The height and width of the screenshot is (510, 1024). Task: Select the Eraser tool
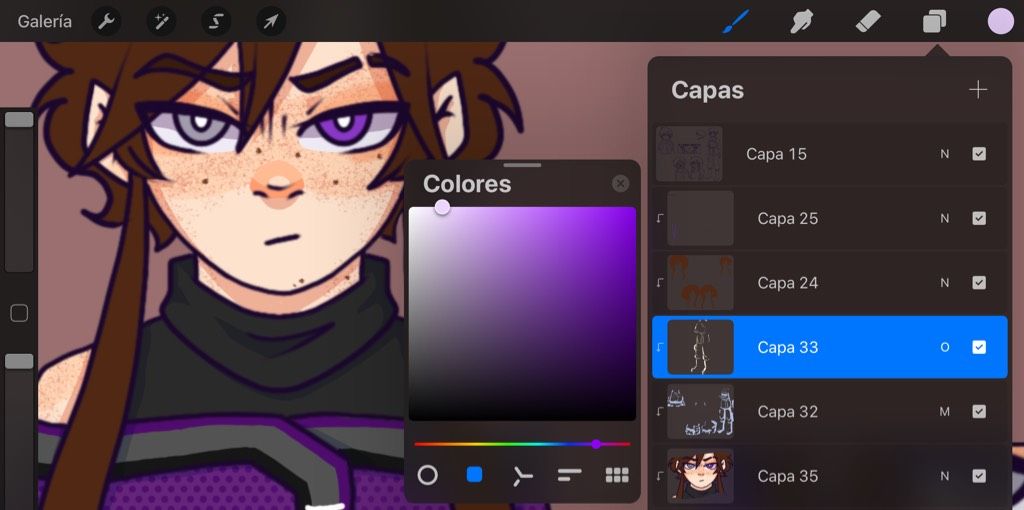coord(868,22)
